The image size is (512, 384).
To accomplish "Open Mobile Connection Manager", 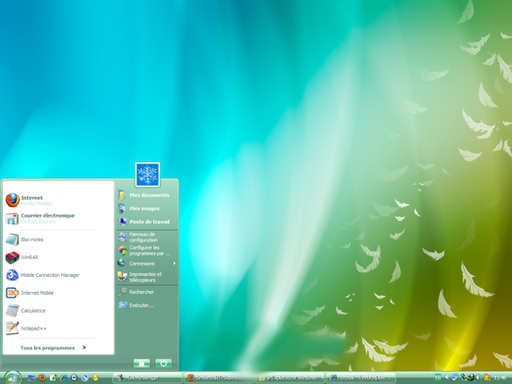I will pos(58,275).
